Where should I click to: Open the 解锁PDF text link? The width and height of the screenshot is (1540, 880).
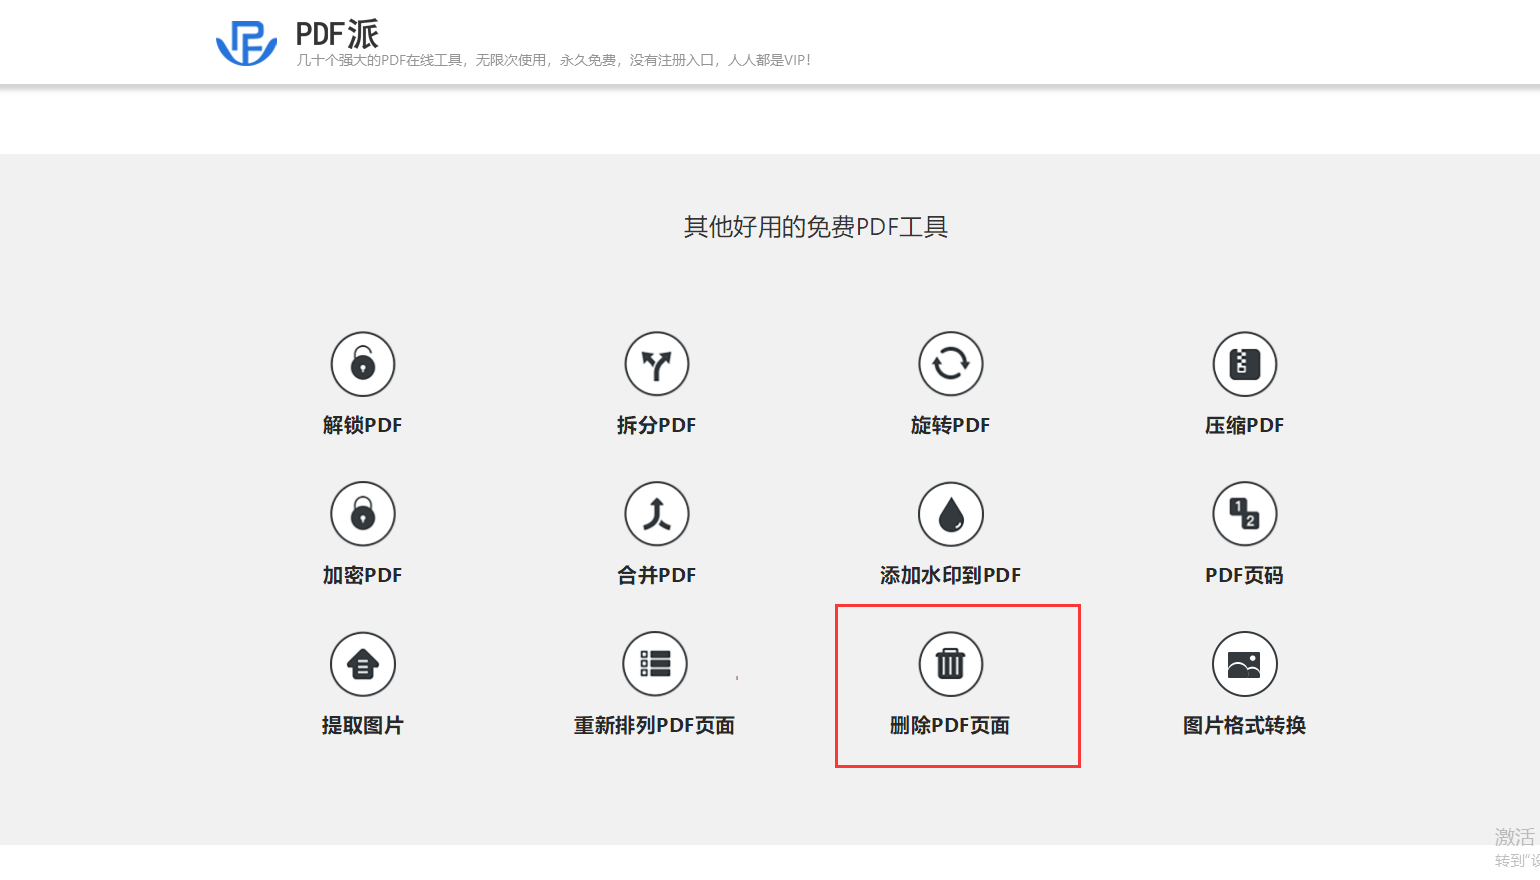(362, 425)
